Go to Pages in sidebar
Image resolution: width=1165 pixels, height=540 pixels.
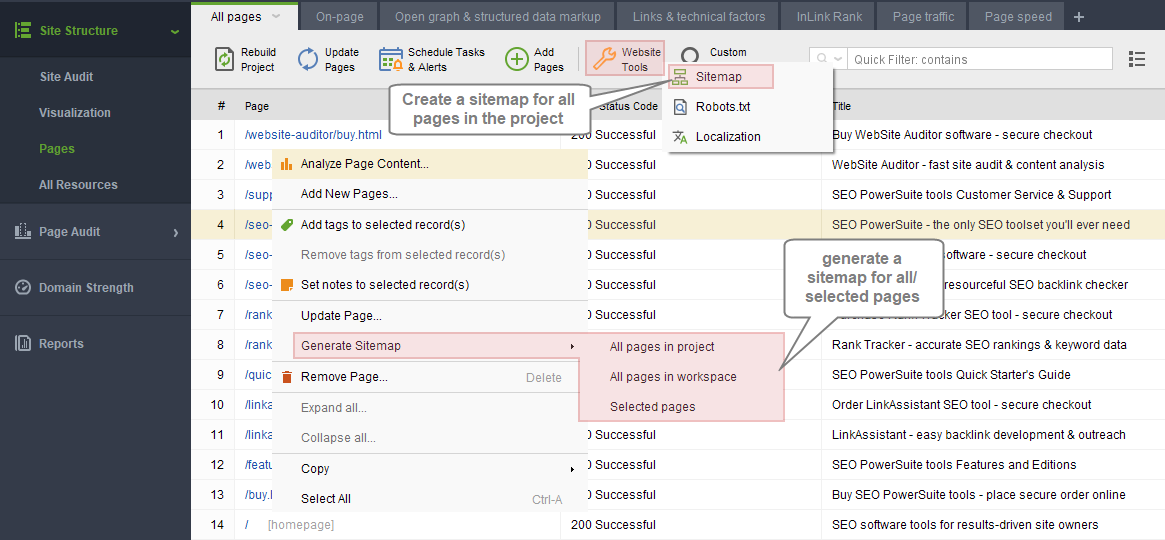57,149
